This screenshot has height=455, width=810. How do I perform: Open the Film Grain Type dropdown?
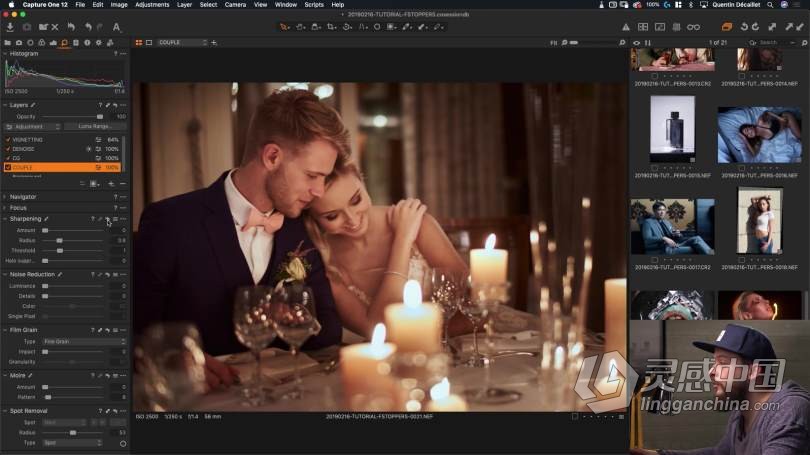tap(84, 341)
